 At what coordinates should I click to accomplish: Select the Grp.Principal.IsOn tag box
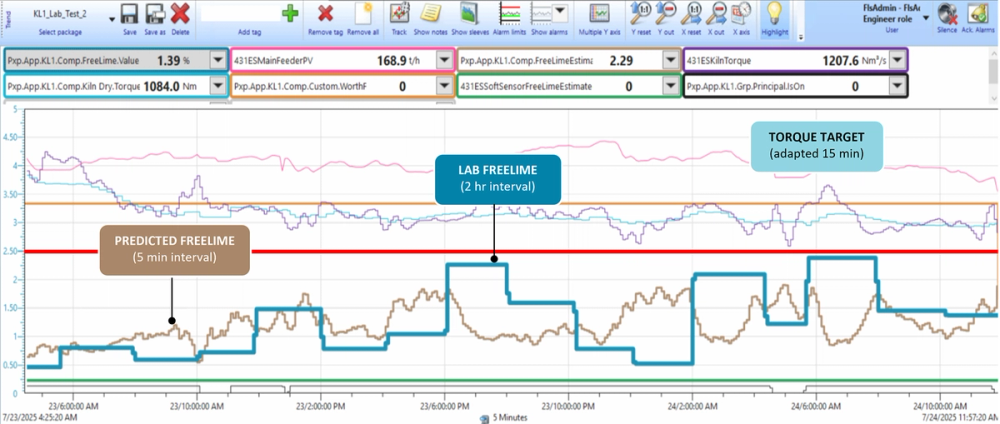coord(795,85)
